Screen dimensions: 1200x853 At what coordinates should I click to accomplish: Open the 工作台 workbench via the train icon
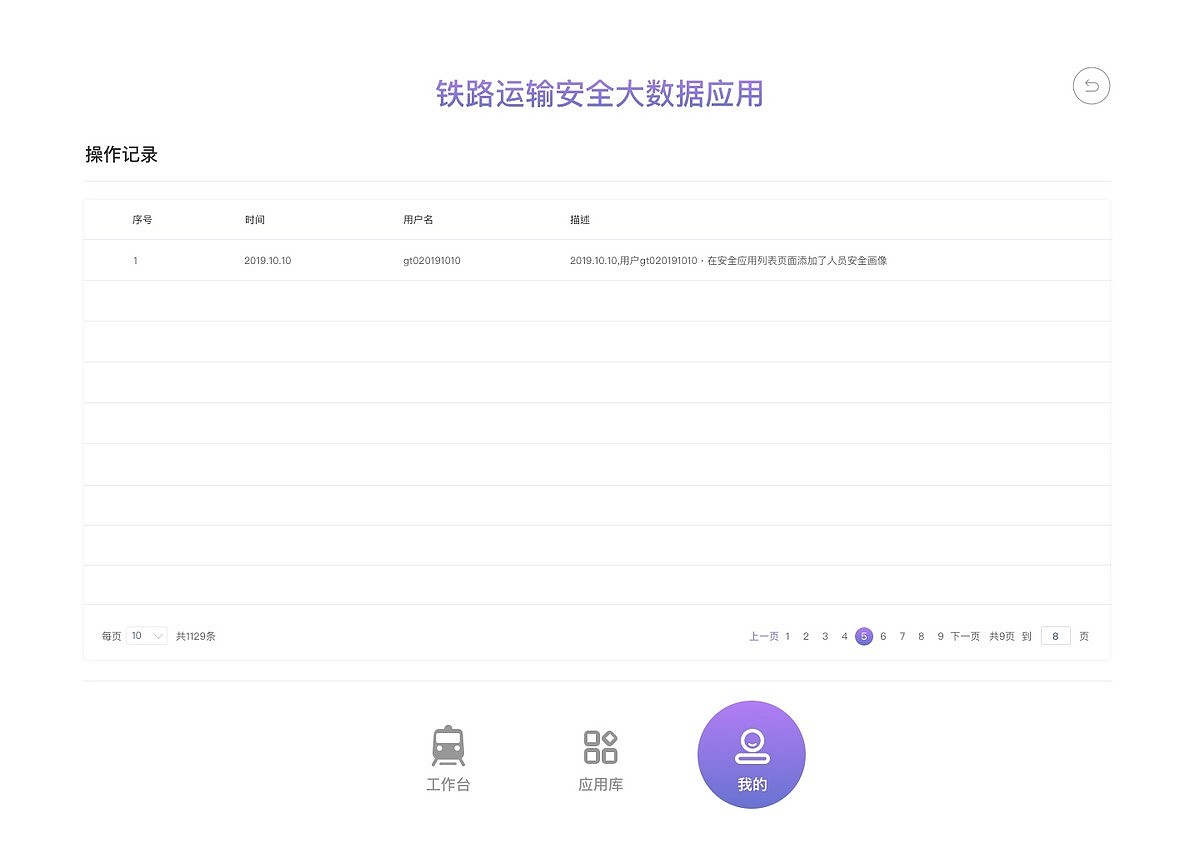[449, 744]
